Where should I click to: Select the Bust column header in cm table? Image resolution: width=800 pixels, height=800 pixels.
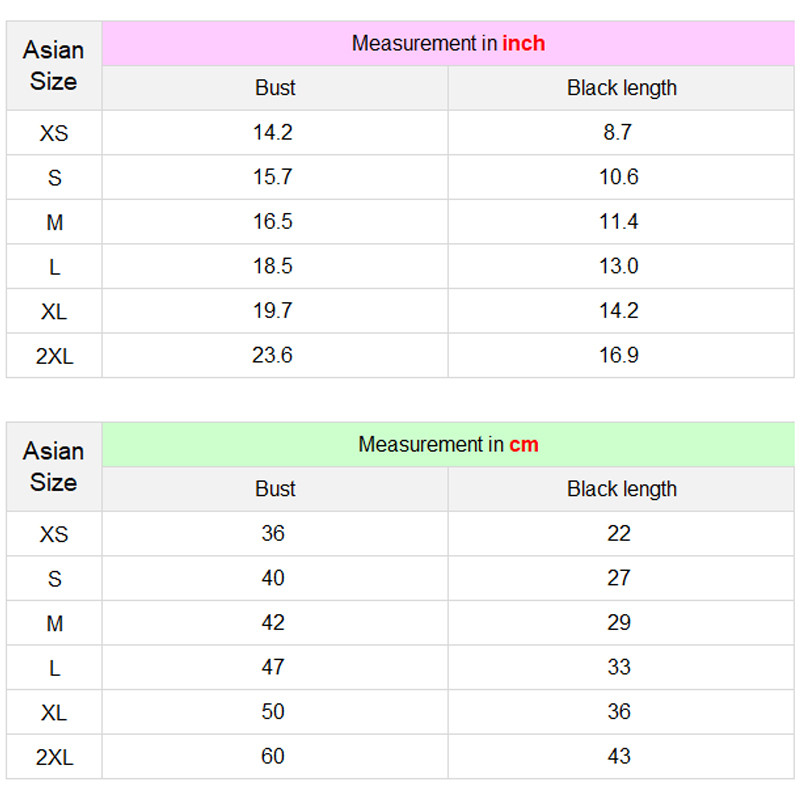tap(275, 489)
